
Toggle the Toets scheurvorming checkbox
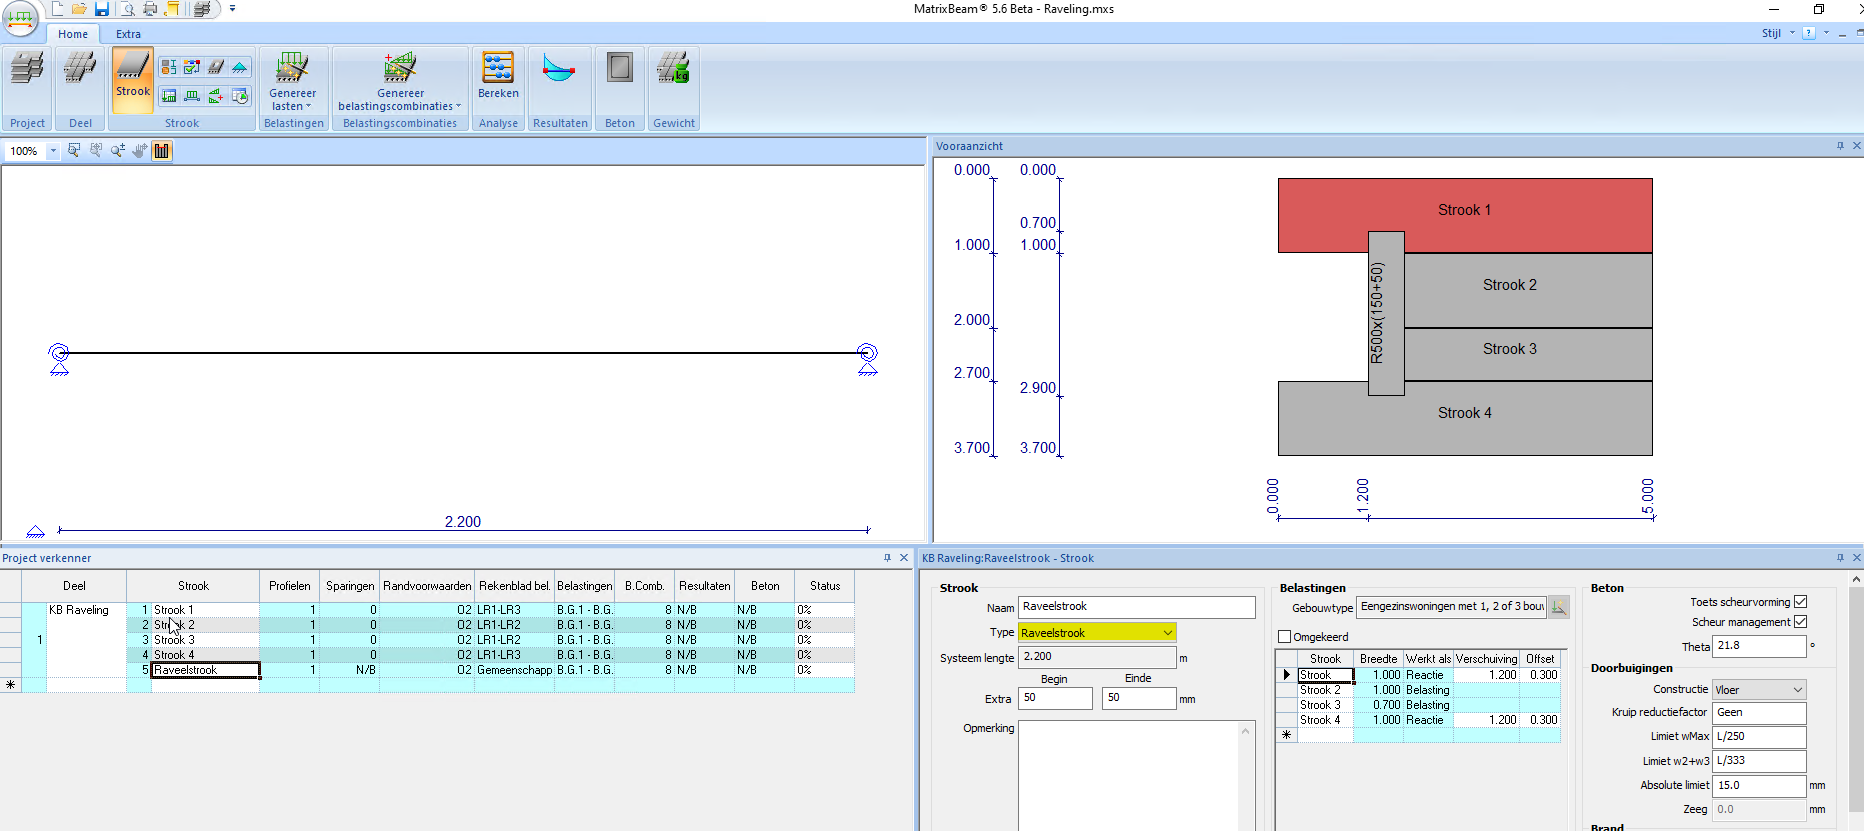[x=1800, y=602]
